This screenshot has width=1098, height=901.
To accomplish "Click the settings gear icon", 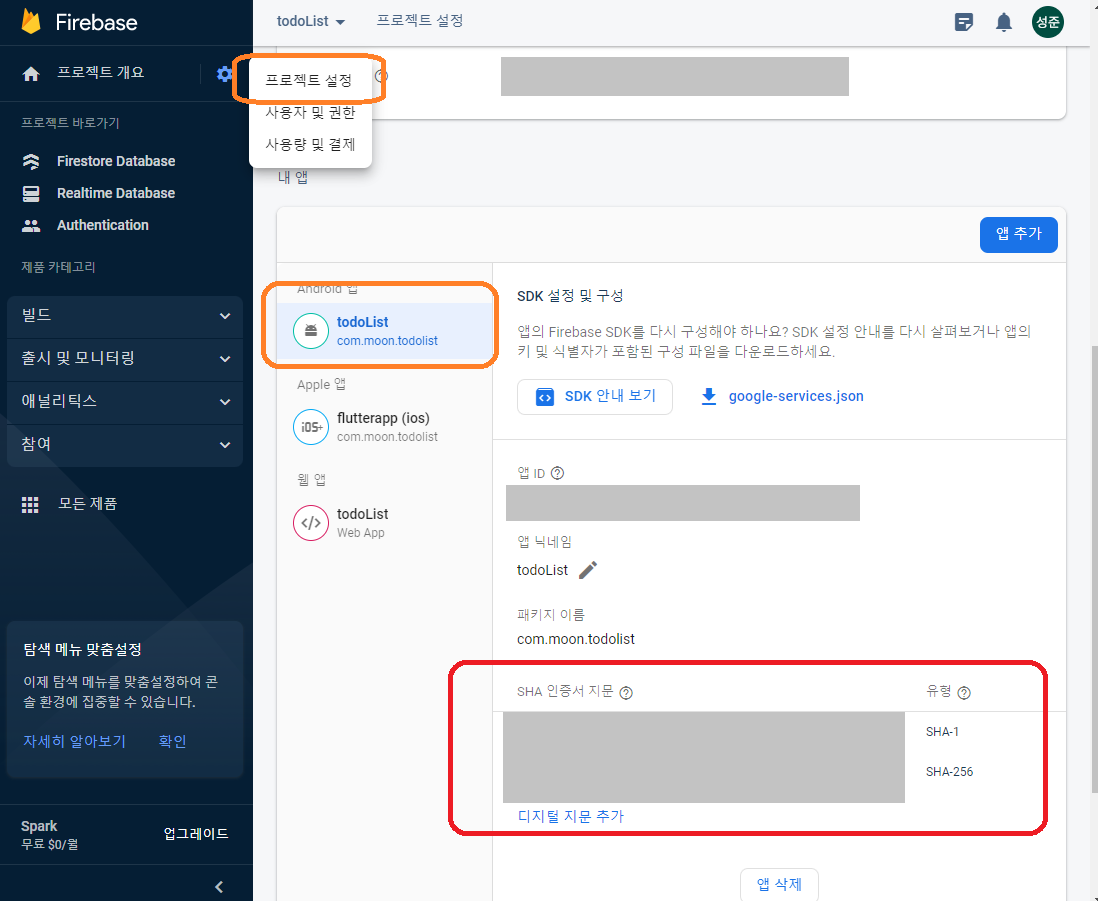I will (224, 74).
